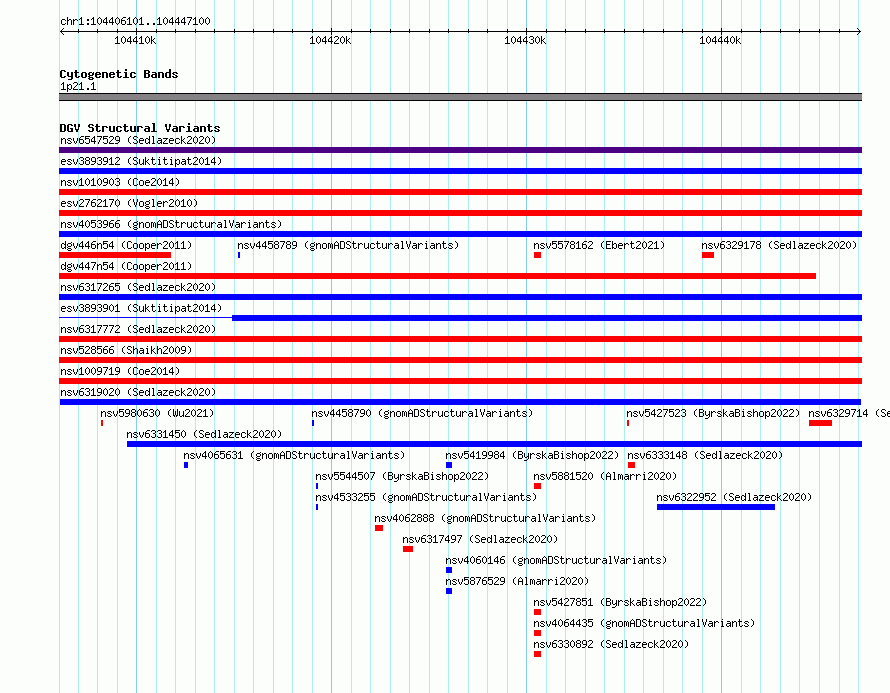Click the chr1:104406101..104447100 region label
The height and width of the screenshot is (693, 890).
135,21
